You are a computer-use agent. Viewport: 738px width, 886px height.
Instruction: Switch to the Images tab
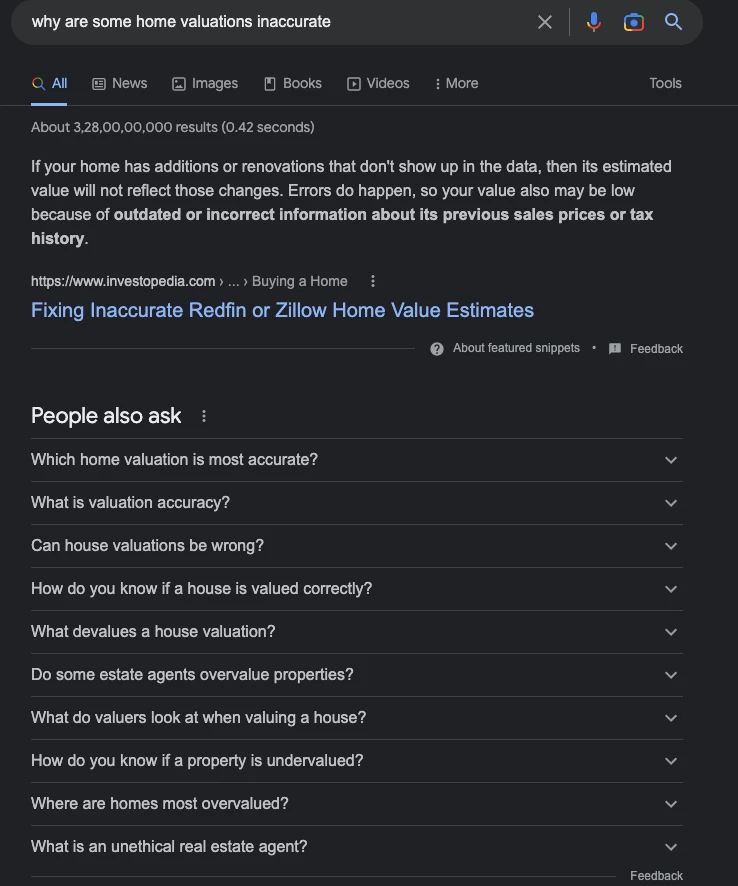[x=205, y=84]
